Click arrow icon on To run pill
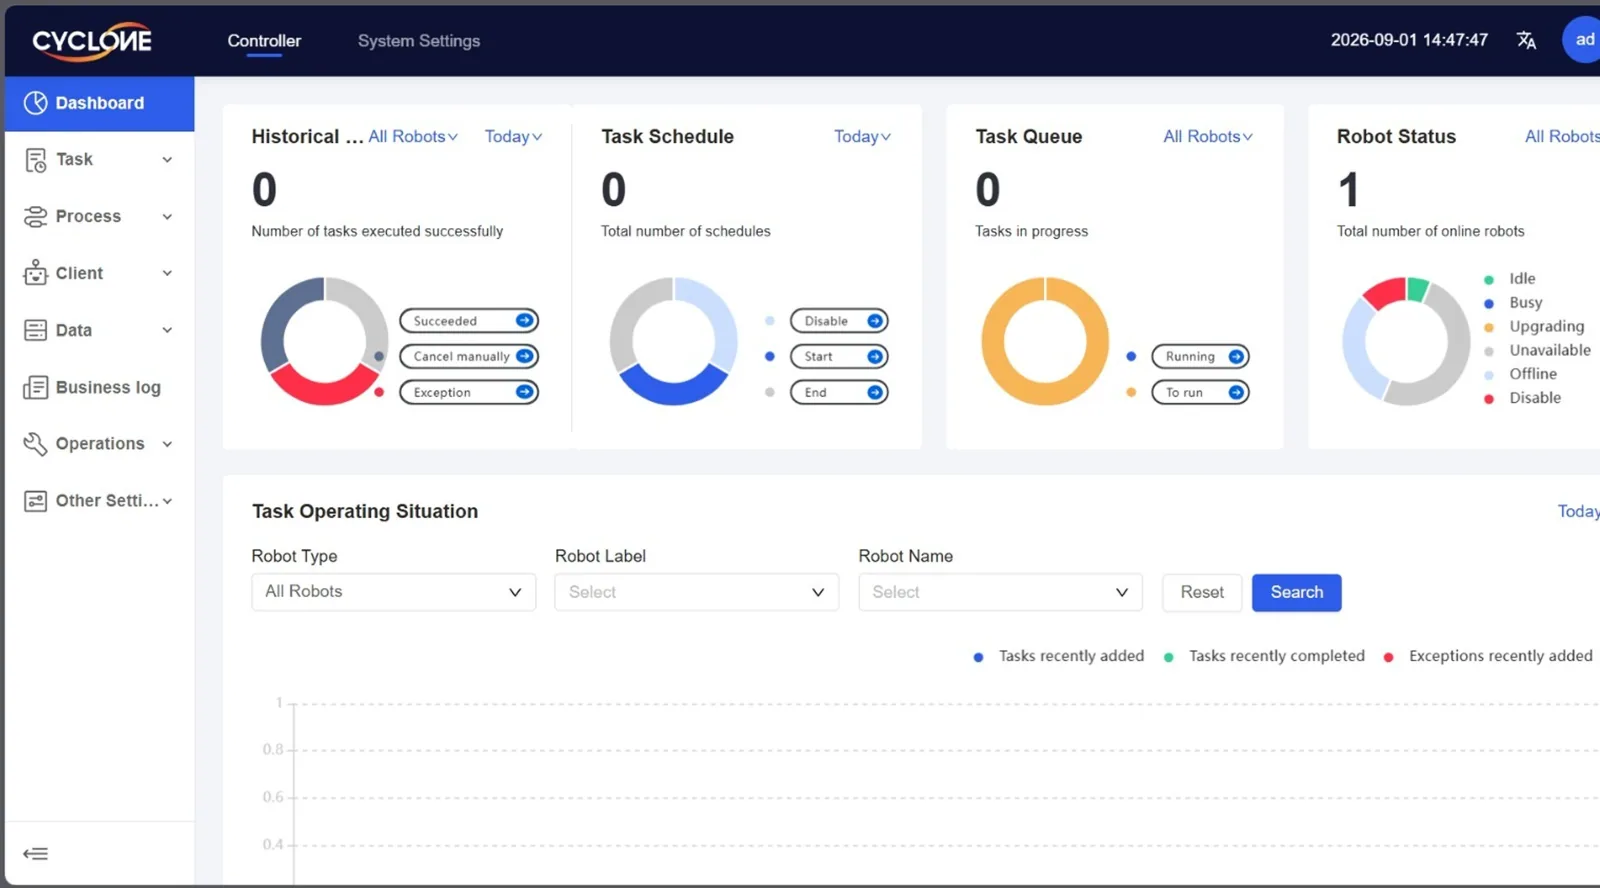 tap(1236, 392)
